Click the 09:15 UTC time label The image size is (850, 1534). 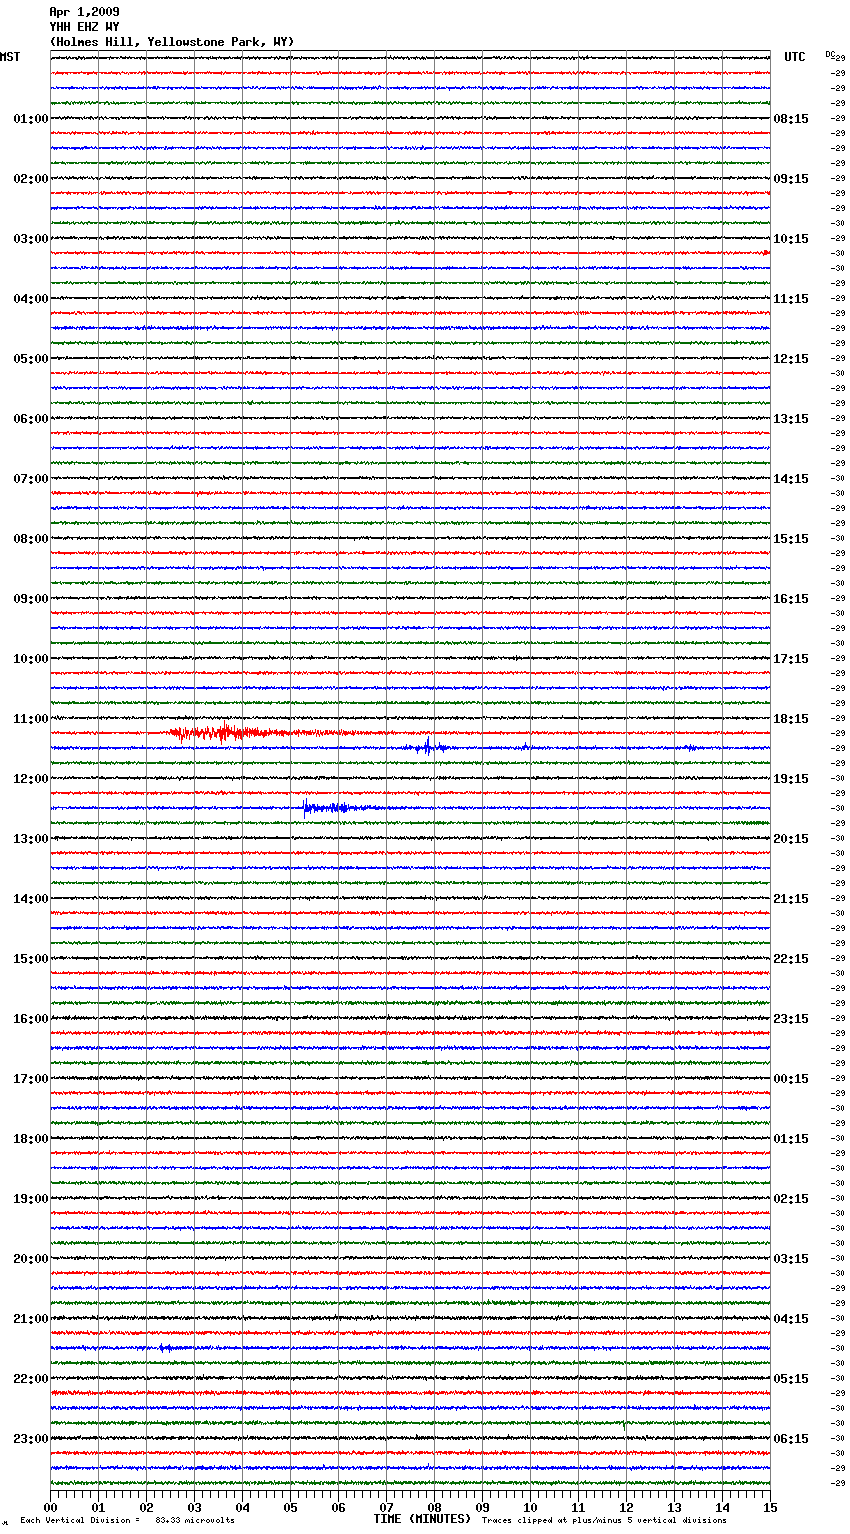click(791, 179)
